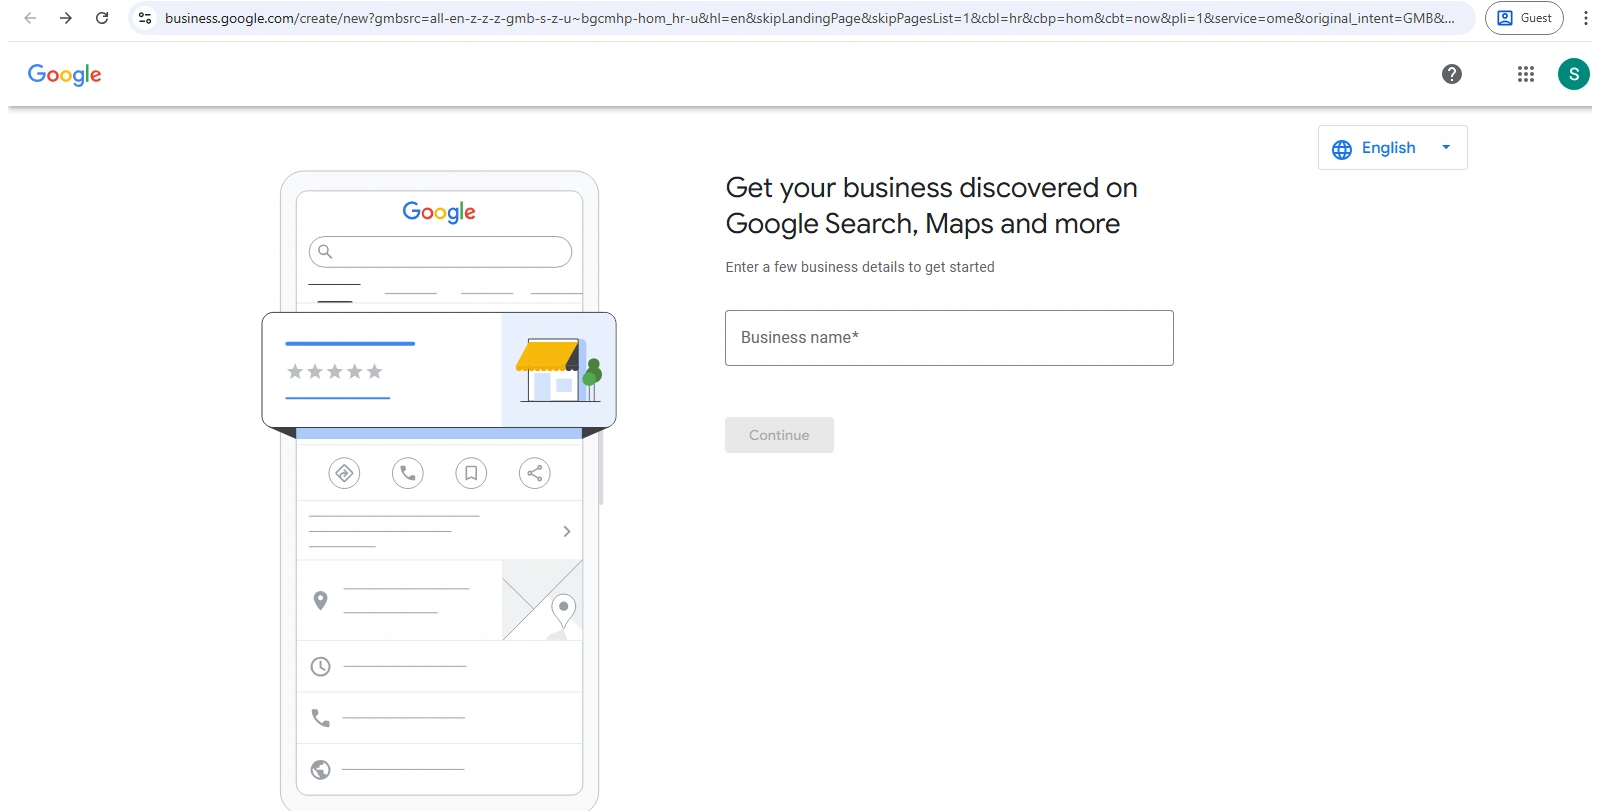Image resolution: width=1600 pixels, height=811 pixels.
Task: Click the address bar URL
Action: [800, 18]
